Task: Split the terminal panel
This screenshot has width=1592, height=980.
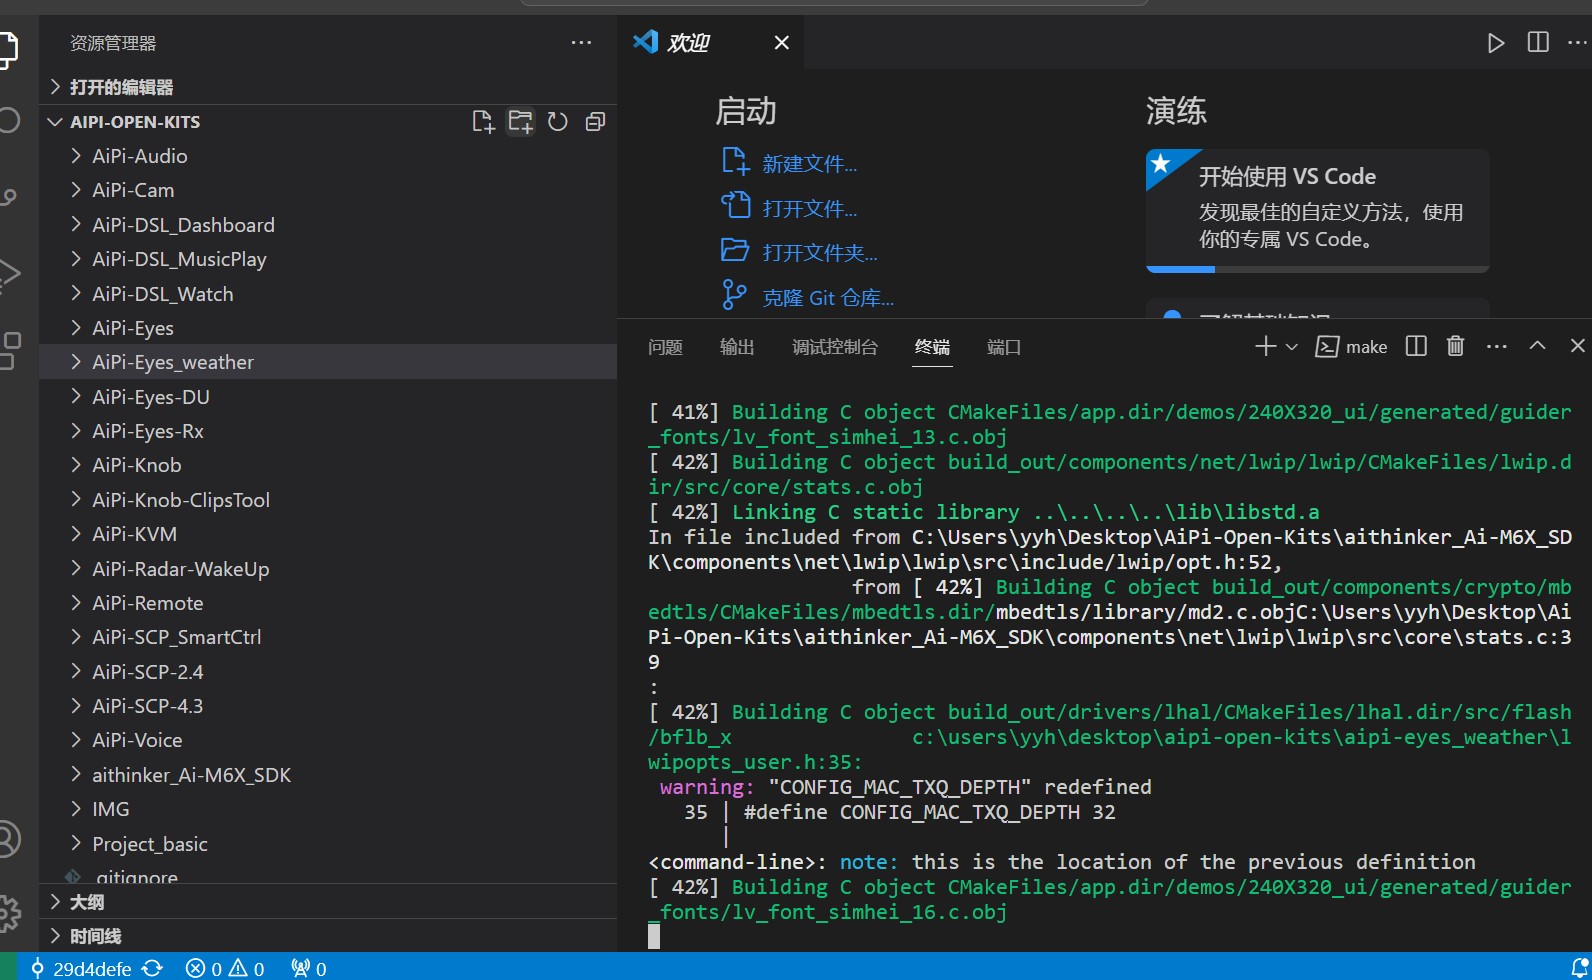Action: [x=1416, y=346]
